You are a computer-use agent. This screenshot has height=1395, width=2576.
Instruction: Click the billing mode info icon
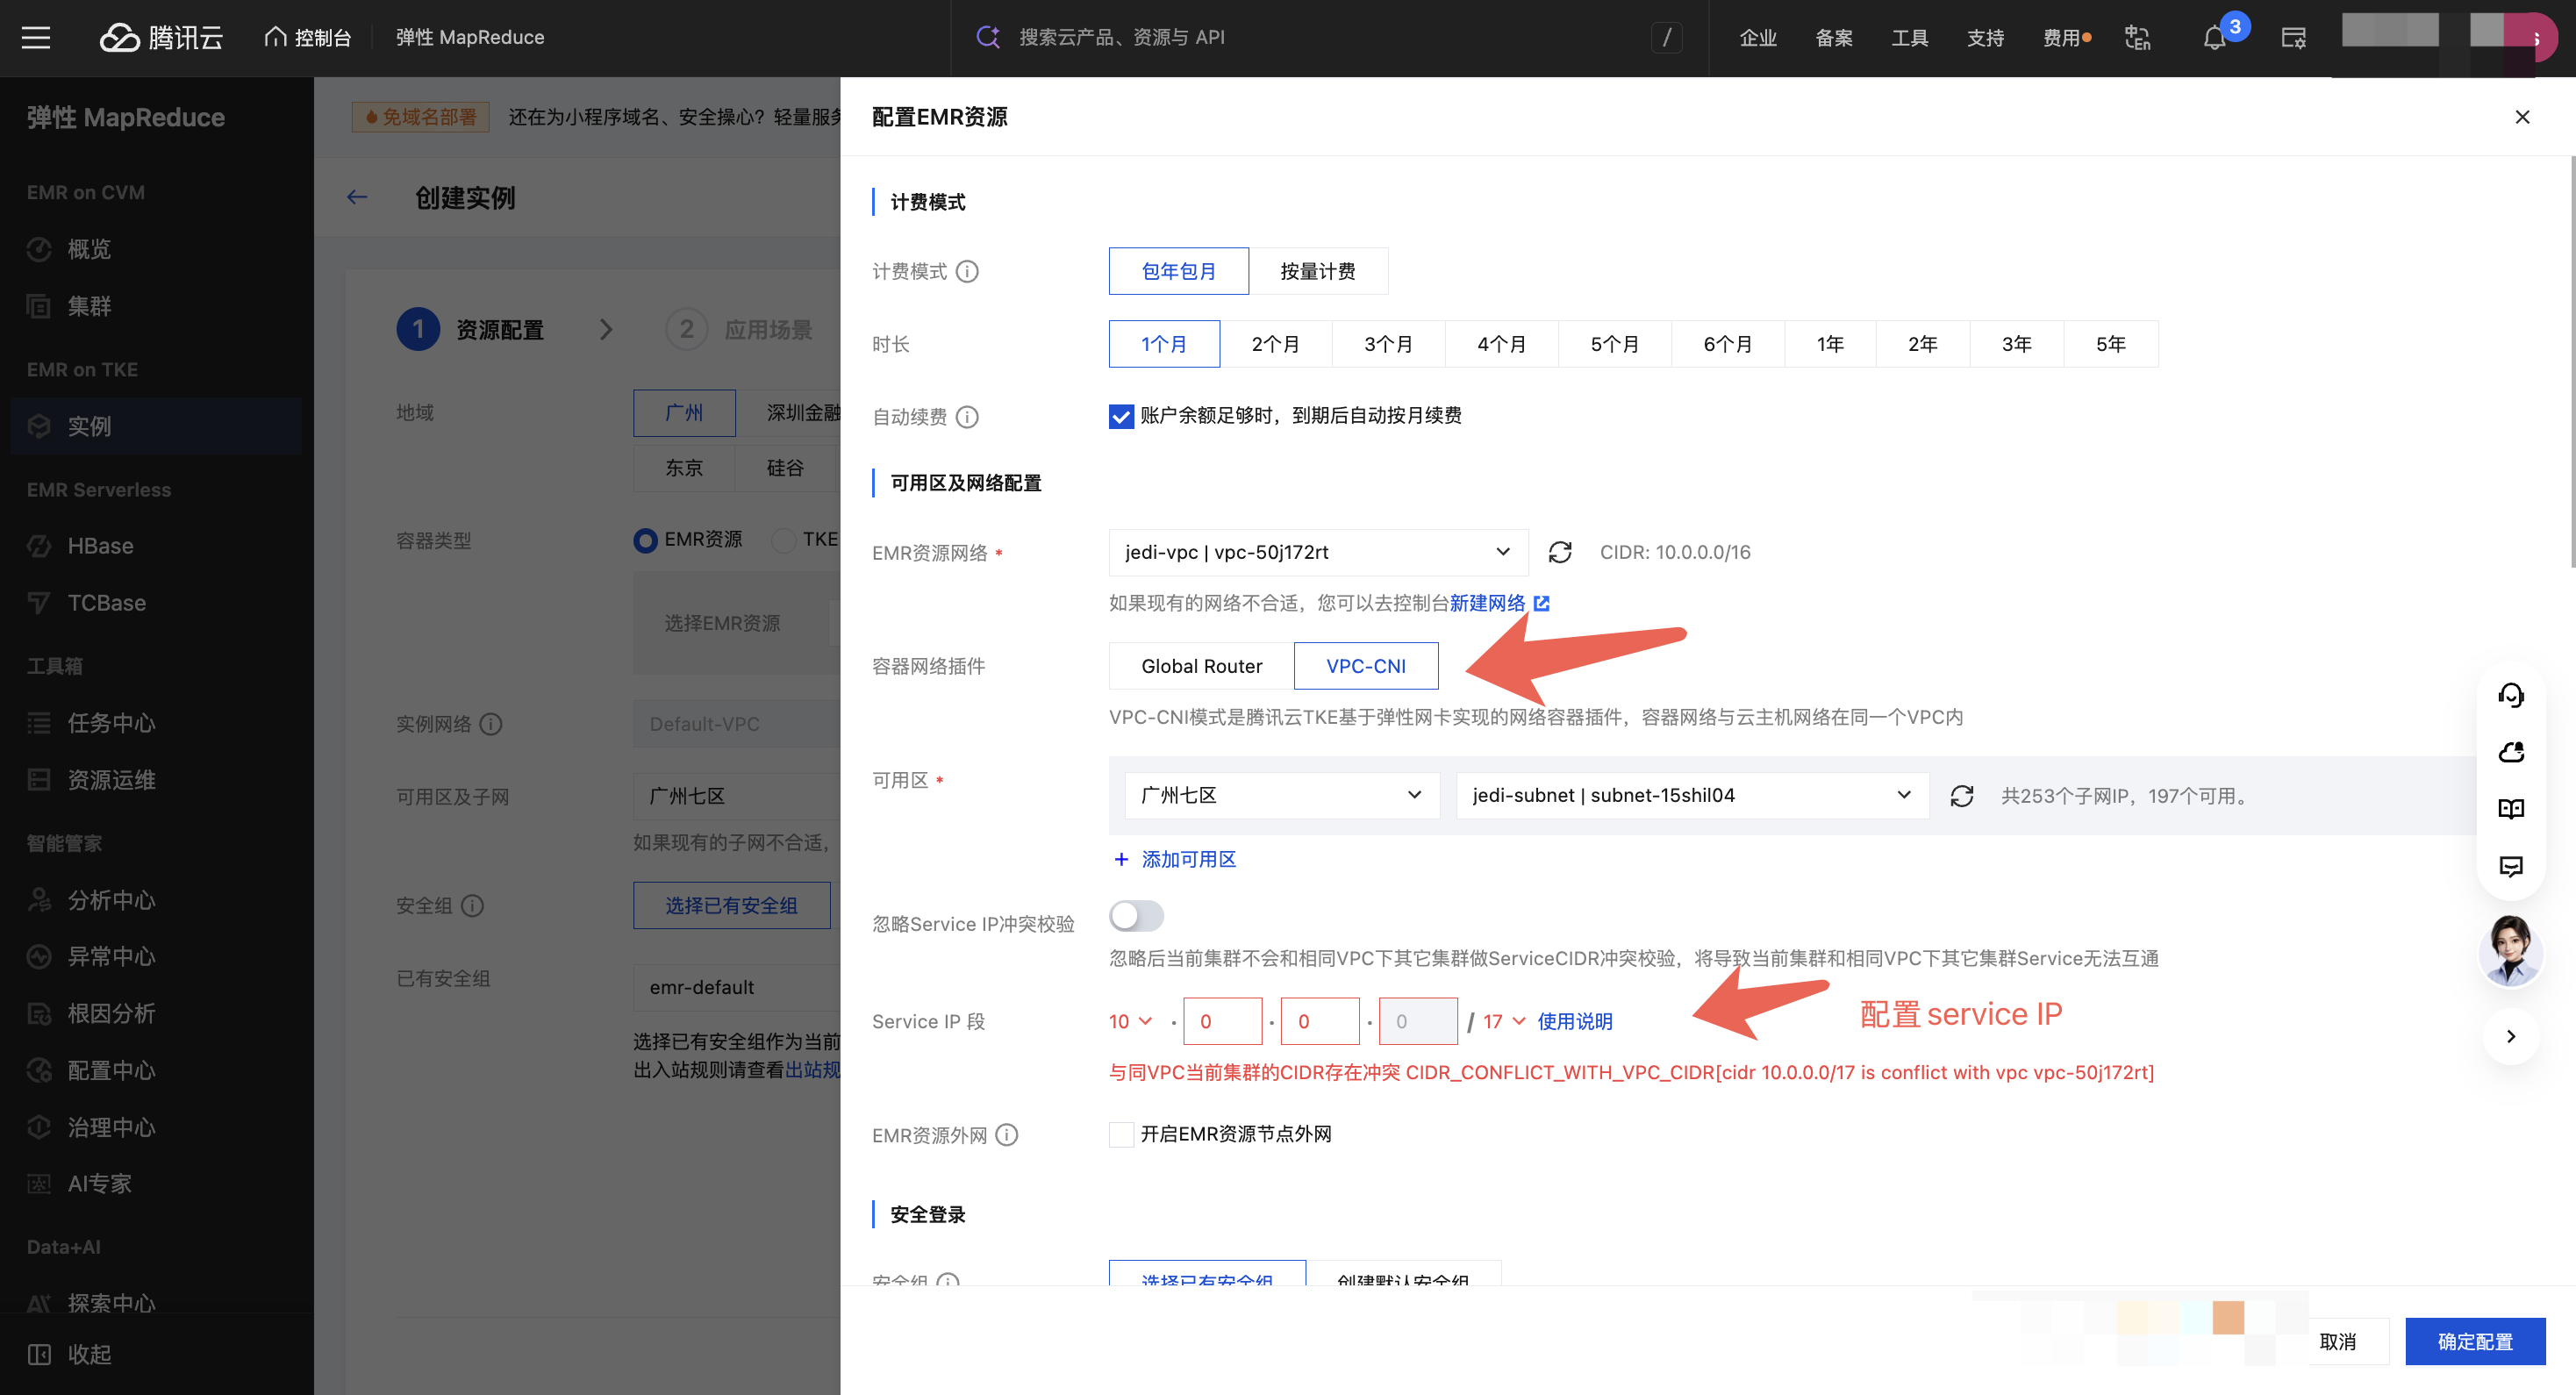(x=967, y=271)
